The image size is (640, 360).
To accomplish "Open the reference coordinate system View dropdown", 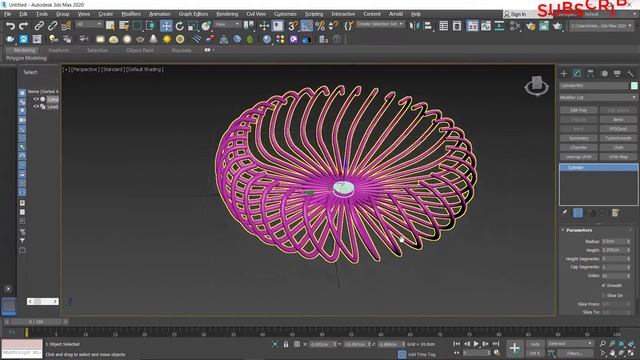I will coord(227,24).
